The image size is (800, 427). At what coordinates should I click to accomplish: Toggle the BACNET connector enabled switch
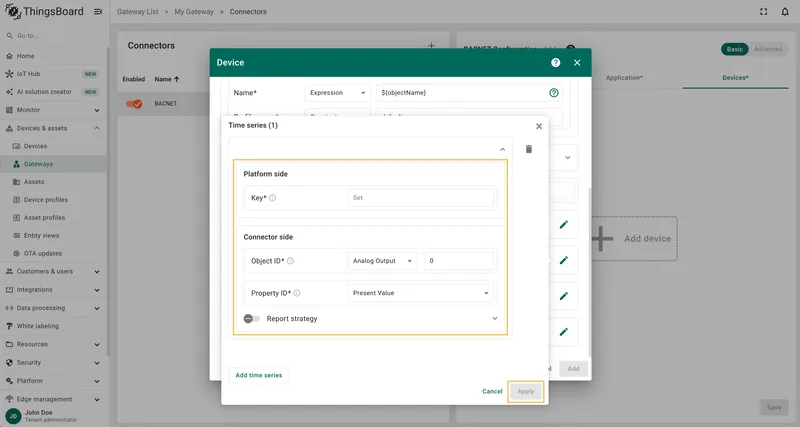[134, 104]
